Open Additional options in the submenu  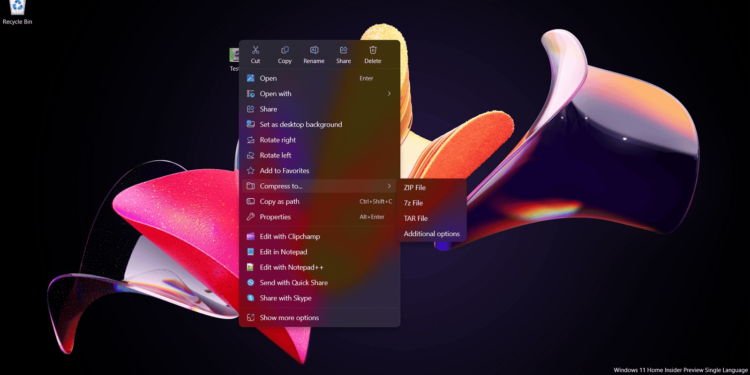[x=431, y=234]
